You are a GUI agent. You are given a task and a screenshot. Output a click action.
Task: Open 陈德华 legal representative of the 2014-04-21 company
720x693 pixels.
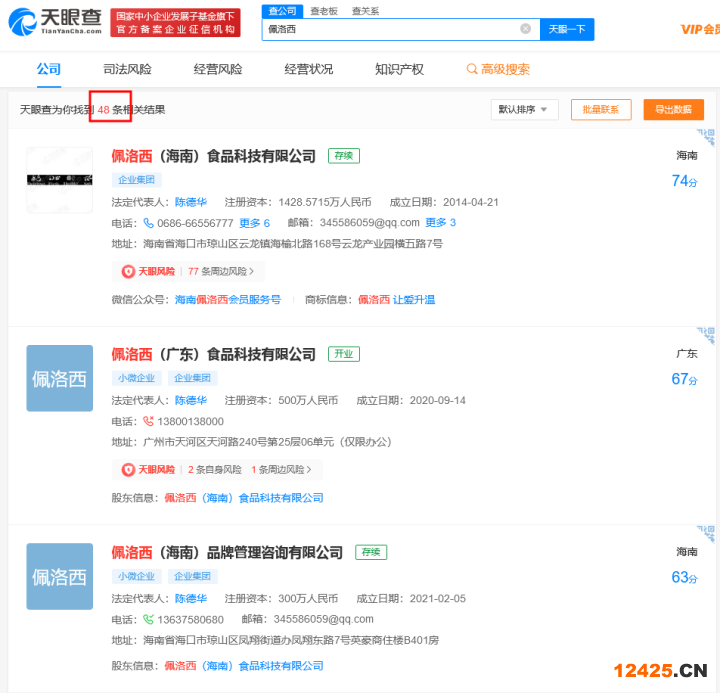[191, 202]
